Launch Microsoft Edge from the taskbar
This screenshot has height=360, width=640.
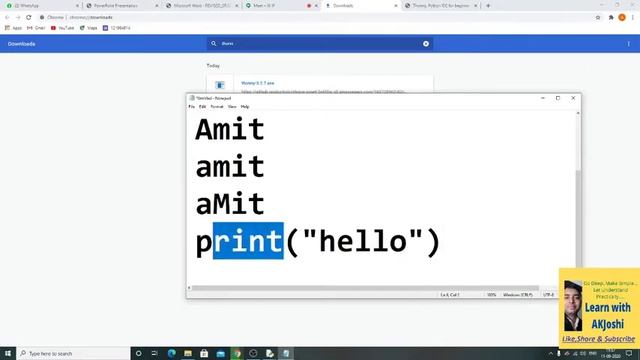171,353
